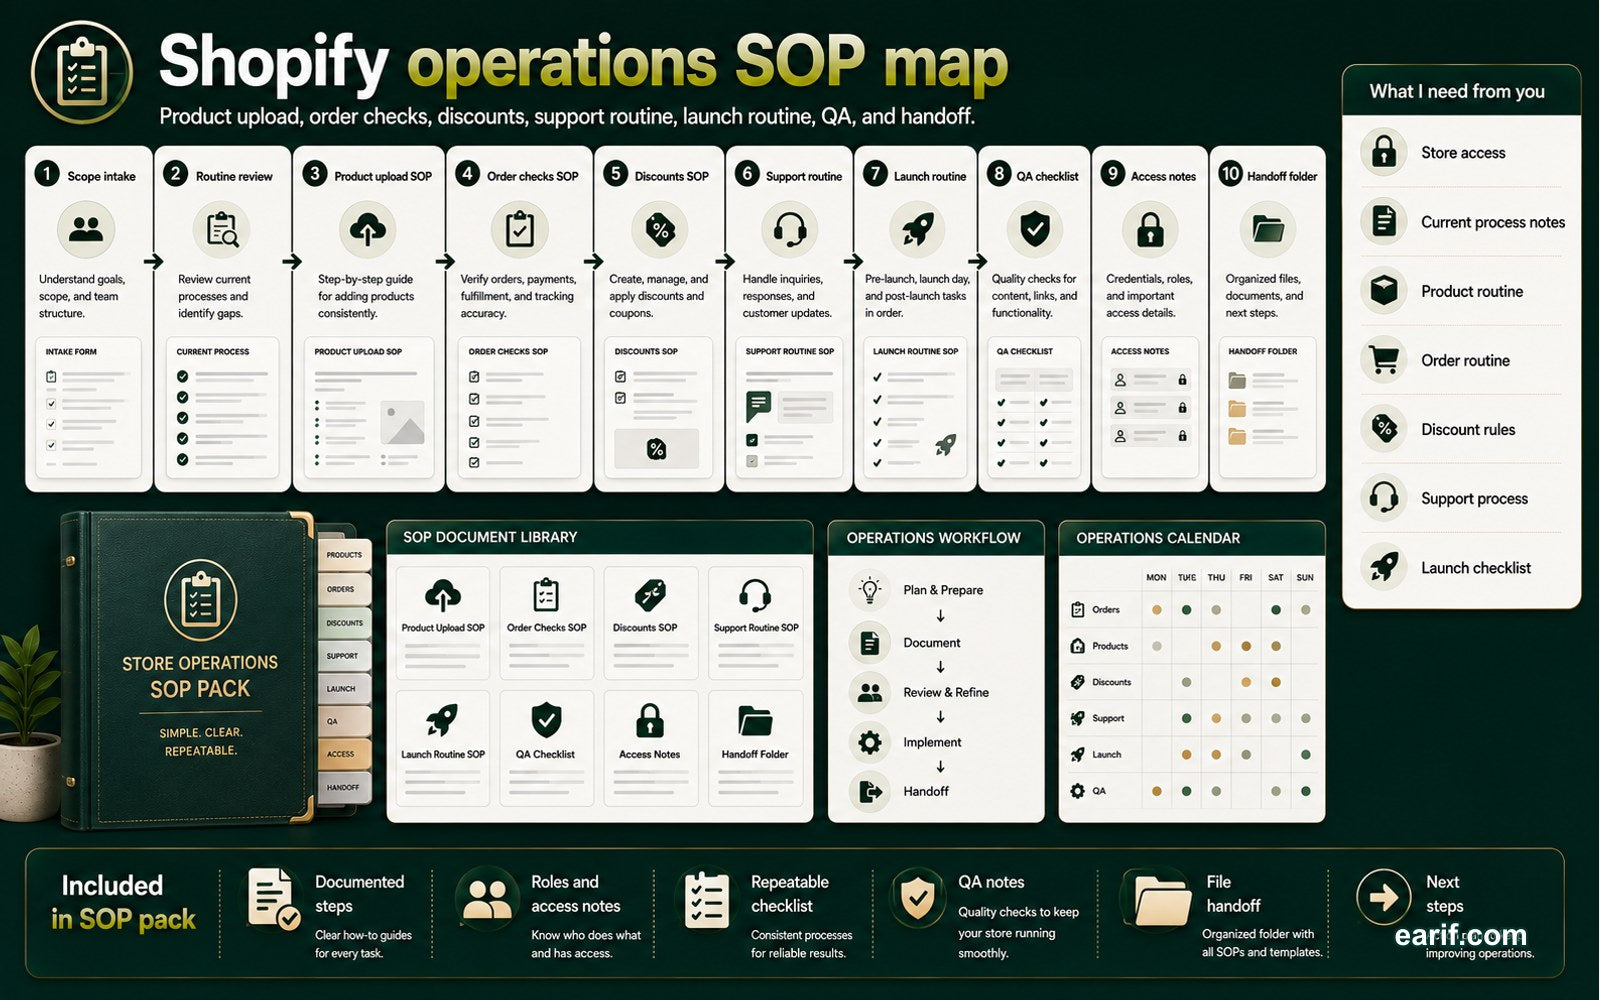Screen dimensions: 1600x1000
Task: Click the Support process headset icon
Action: click(x=1384, y=497)
